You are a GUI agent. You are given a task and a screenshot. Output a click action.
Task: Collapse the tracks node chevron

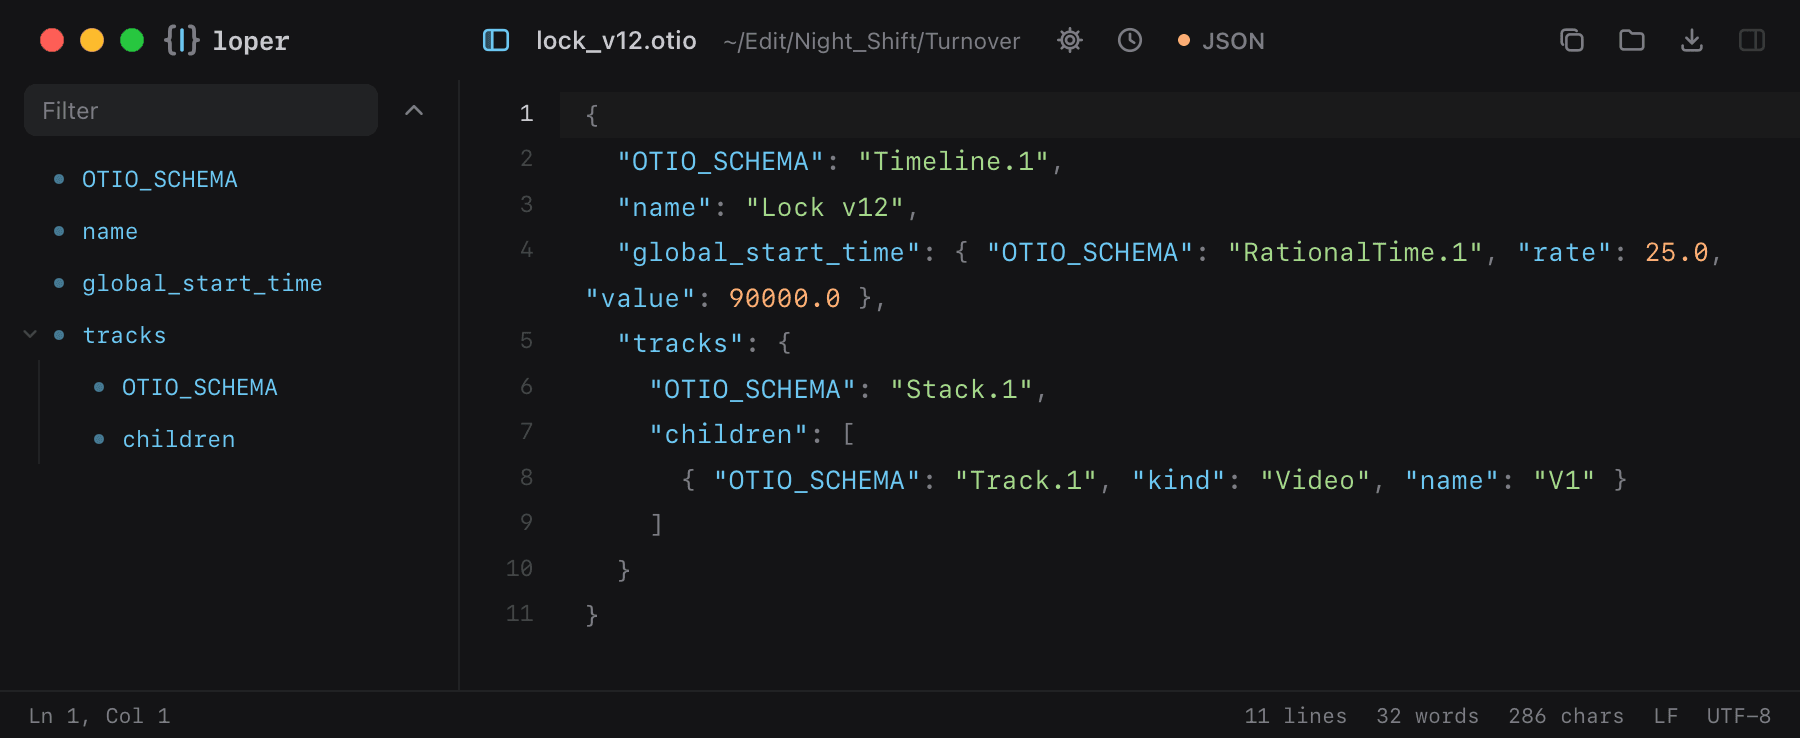[x=30, y=335]
